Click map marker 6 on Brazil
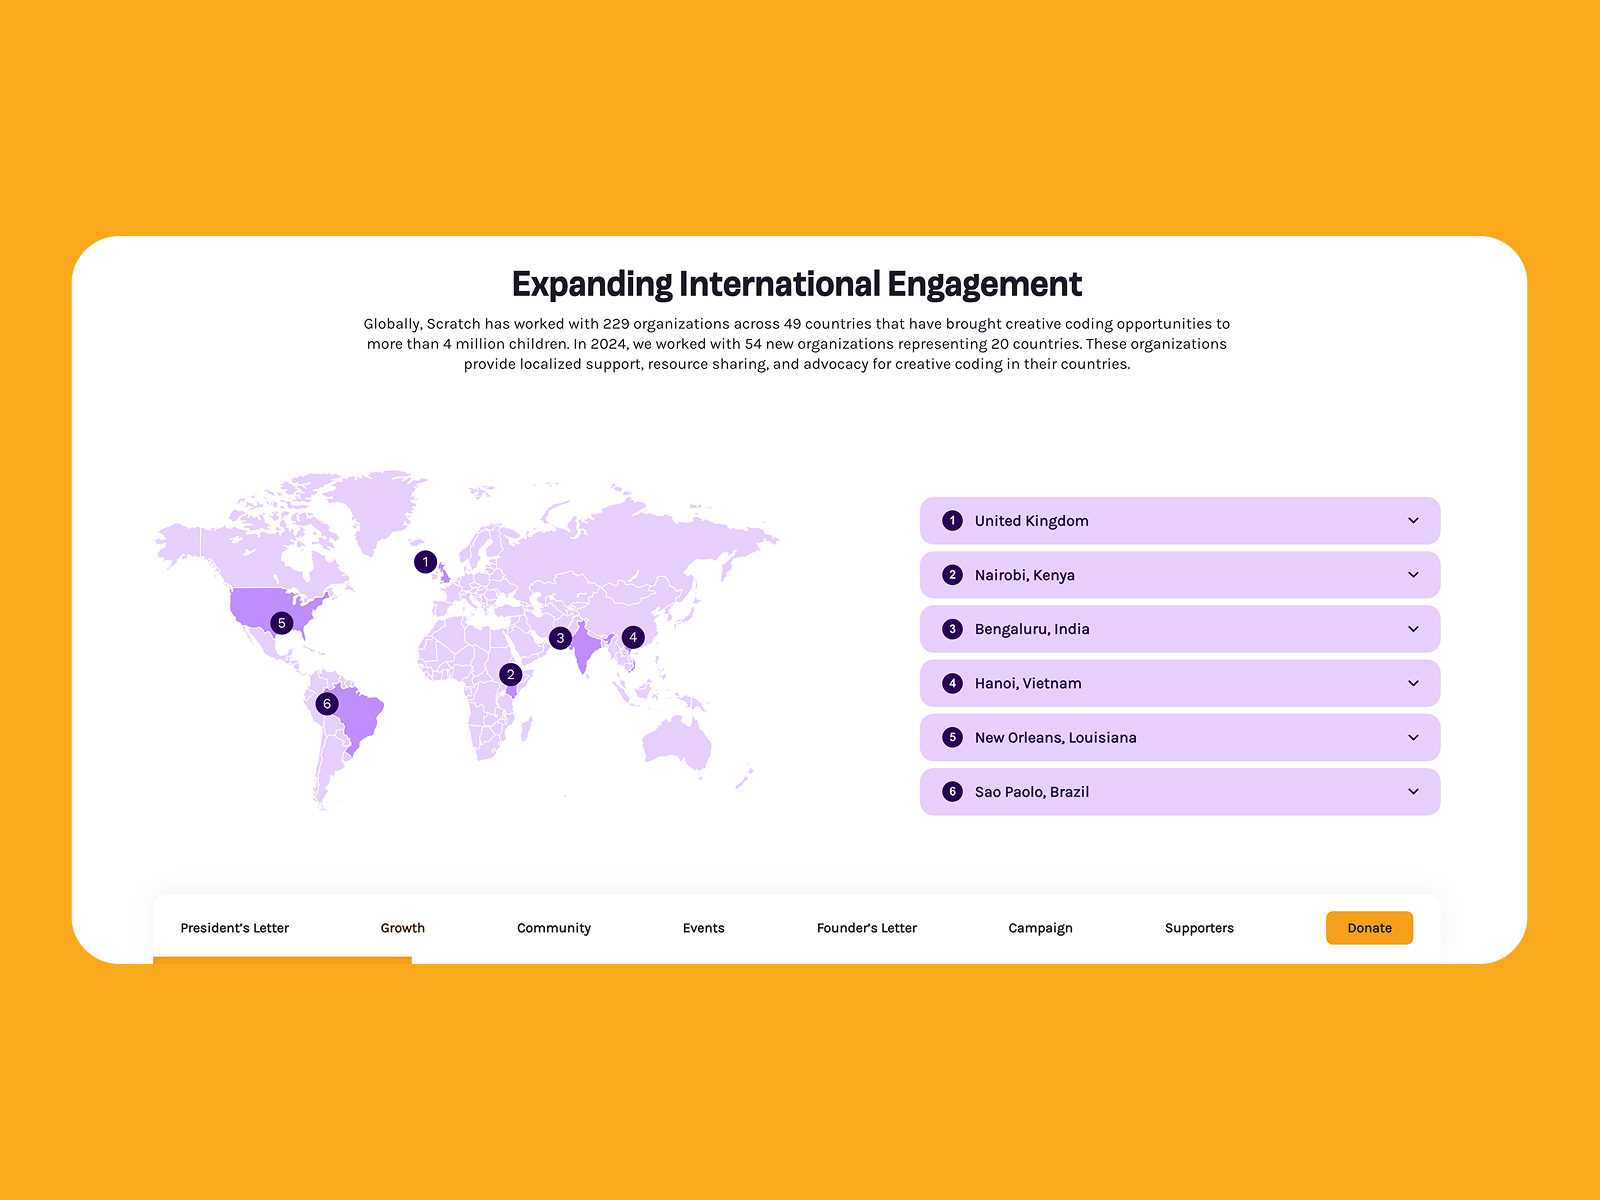 tap(327, 704)
